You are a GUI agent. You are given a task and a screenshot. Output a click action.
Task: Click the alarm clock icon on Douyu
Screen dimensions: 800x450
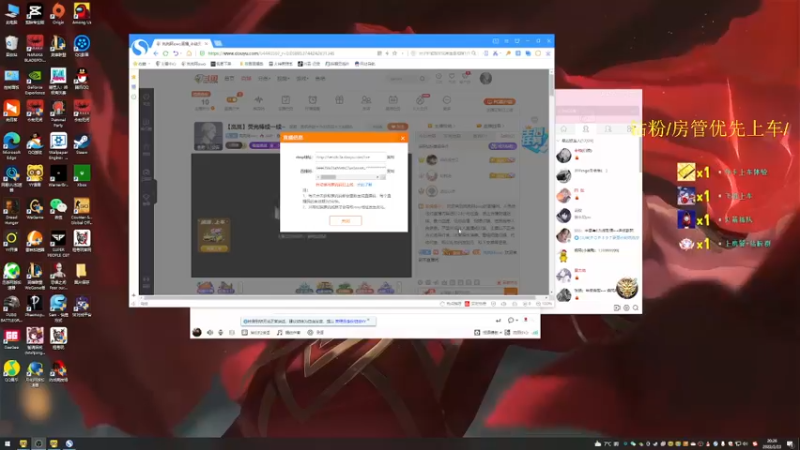point(313,101)
